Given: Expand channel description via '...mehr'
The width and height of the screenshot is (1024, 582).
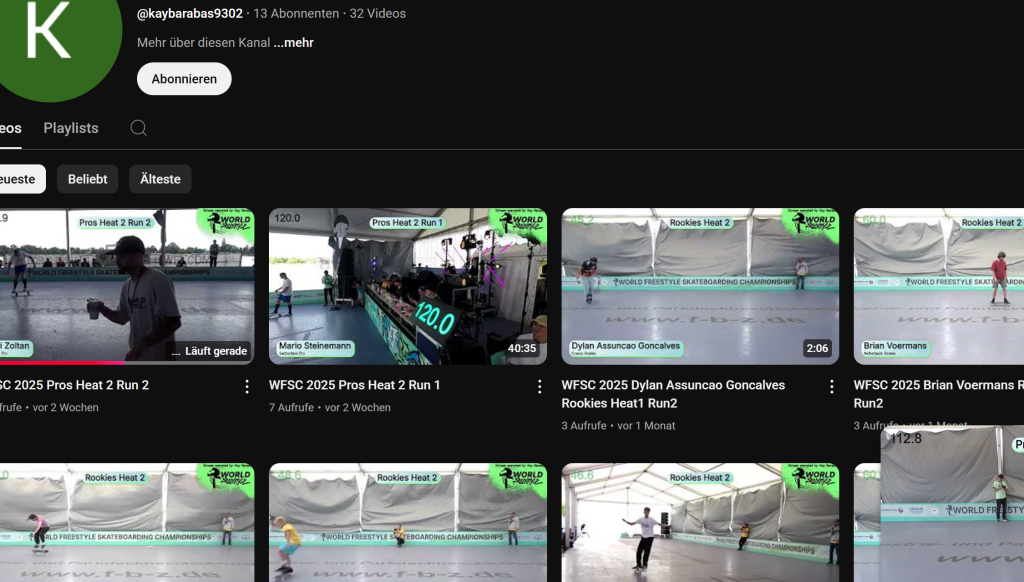Looking at the screenshot, I should 294,43.
